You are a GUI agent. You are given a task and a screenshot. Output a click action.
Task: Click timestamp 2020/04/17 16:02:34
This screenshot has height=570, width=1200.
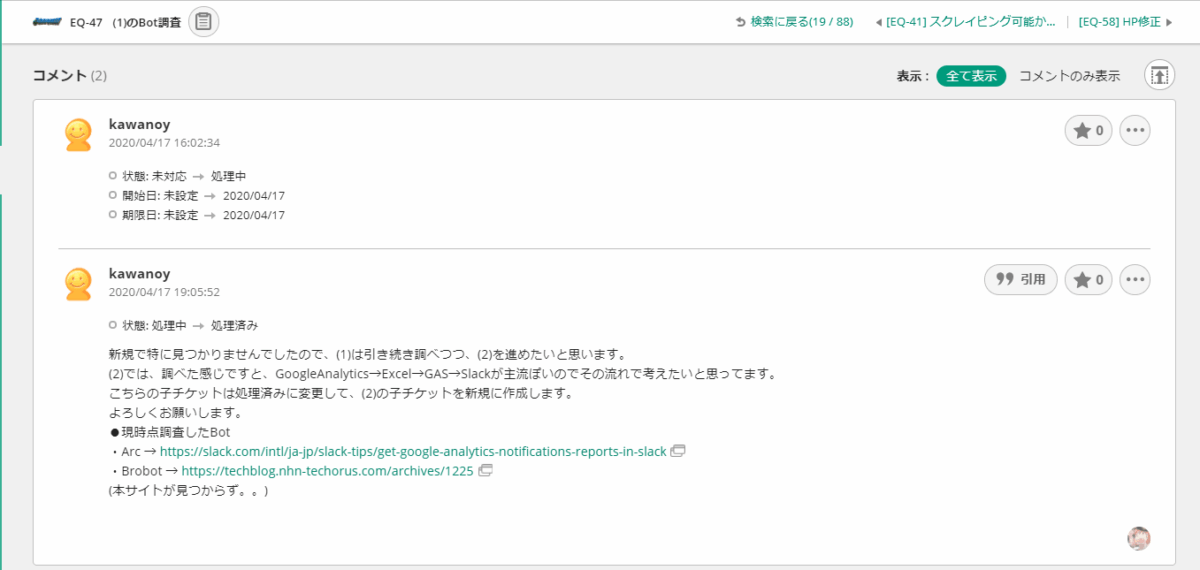point(164,143)
